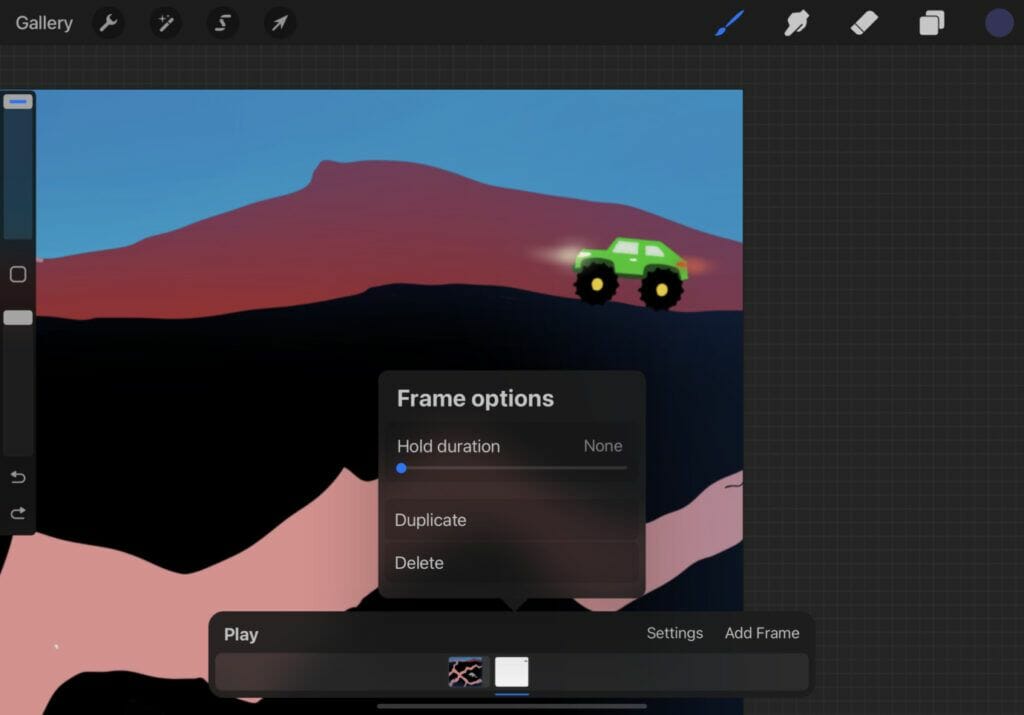The height and width of the screenshot is (715, 1024).
Task: Open the Adjustments magic wand menu
Action: point(166,23)
